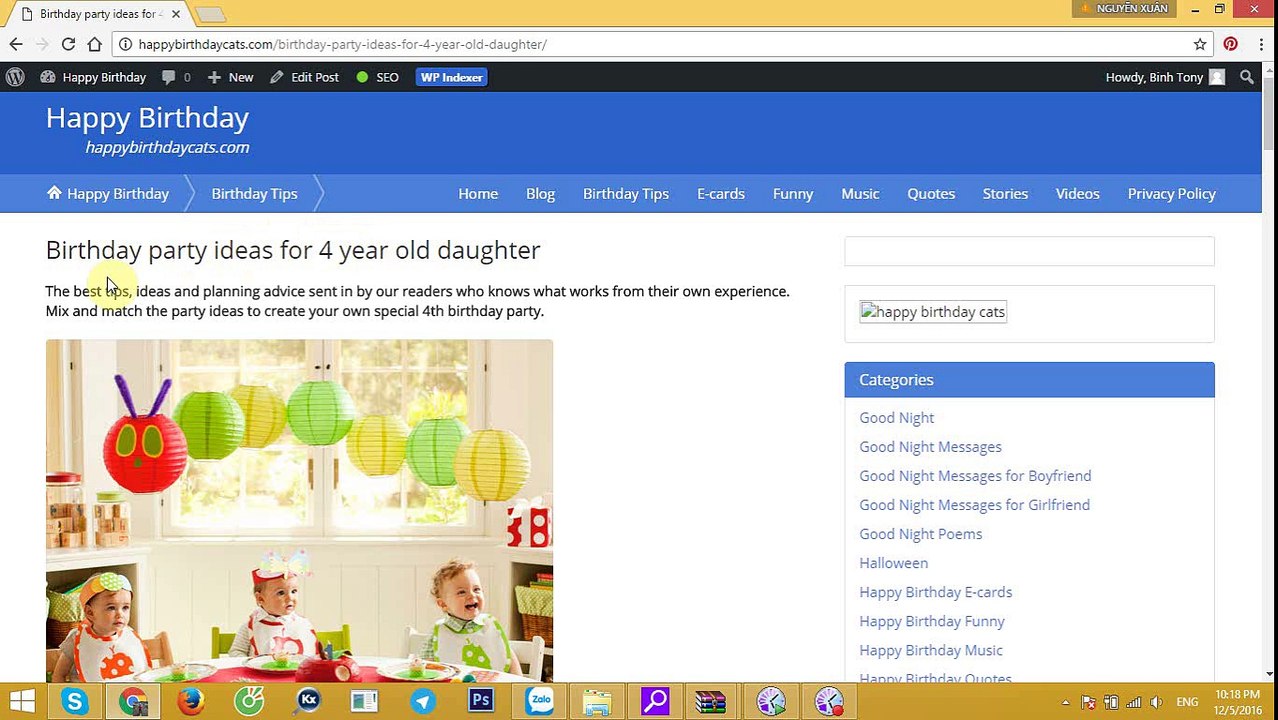Open Firefox from taskbar

190,701
